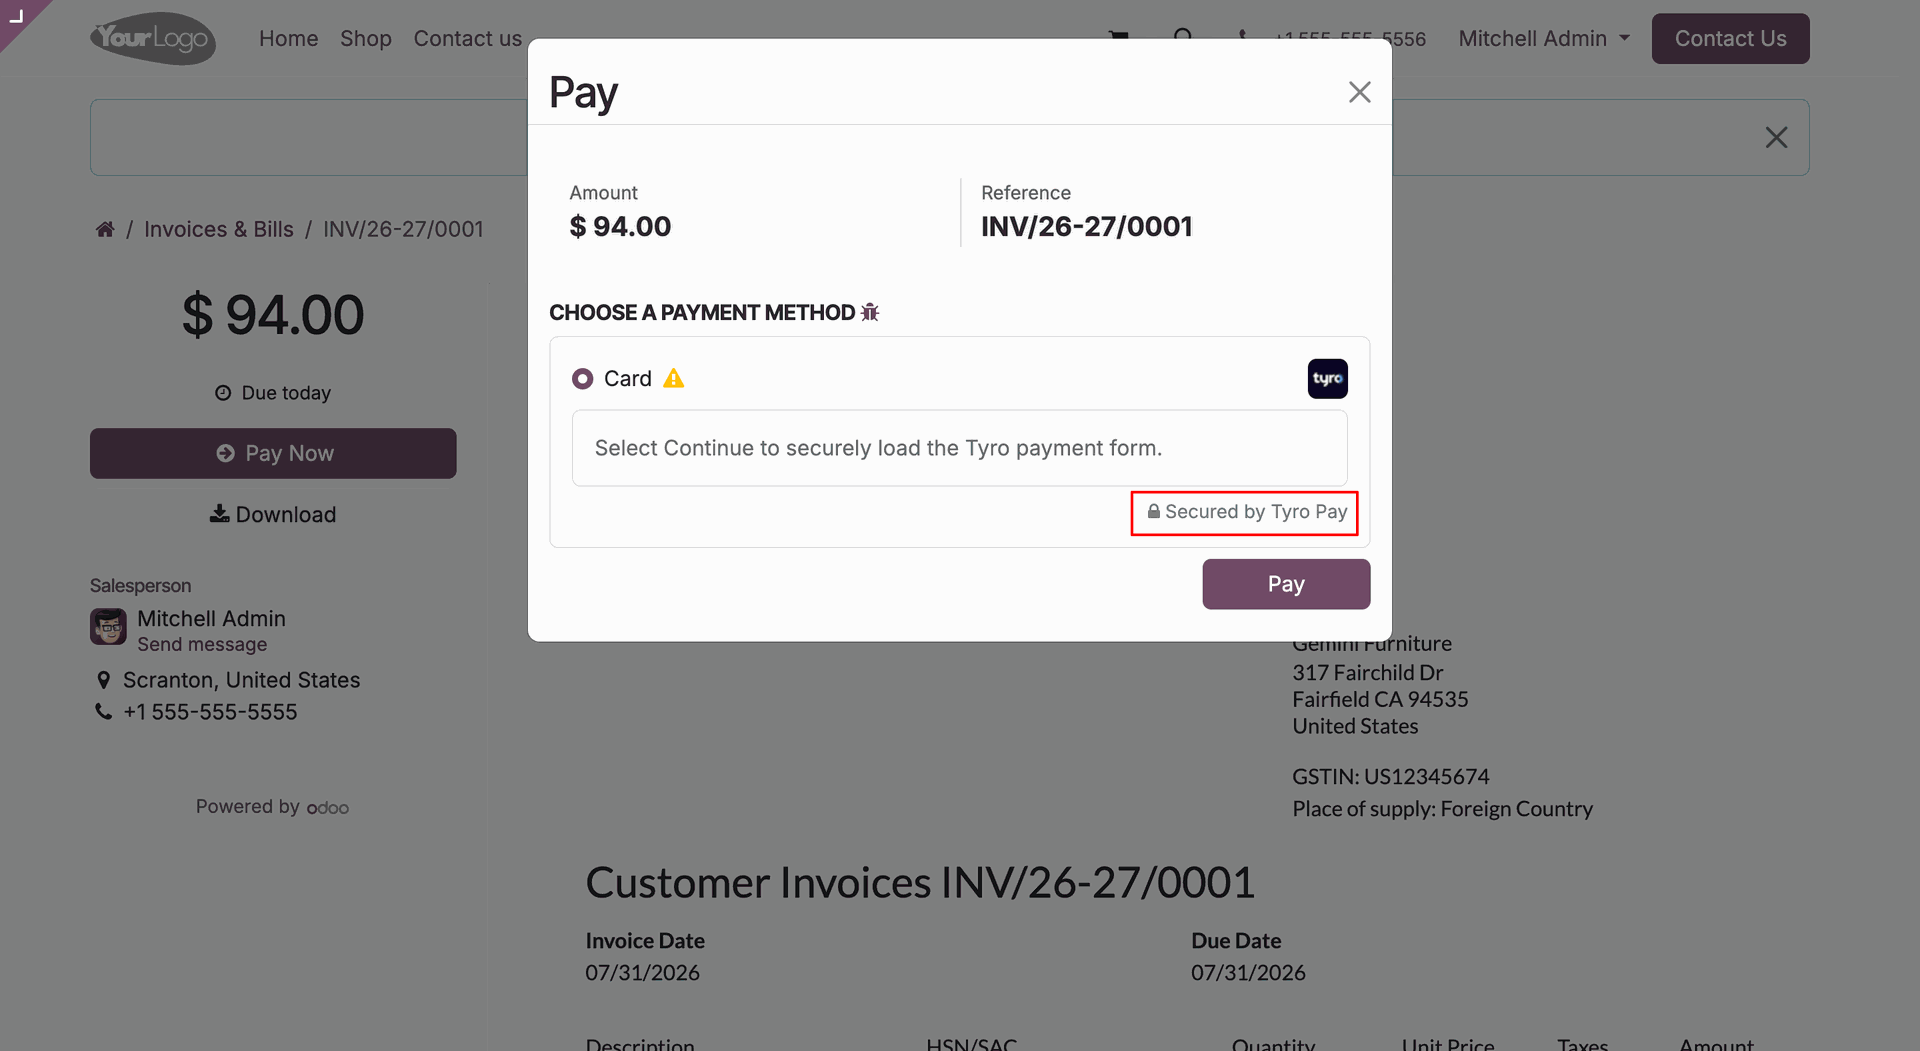This screenshot has height=1051, width=1920.
Task: Open the Home menu item
Action: click(x=288, y=39)
